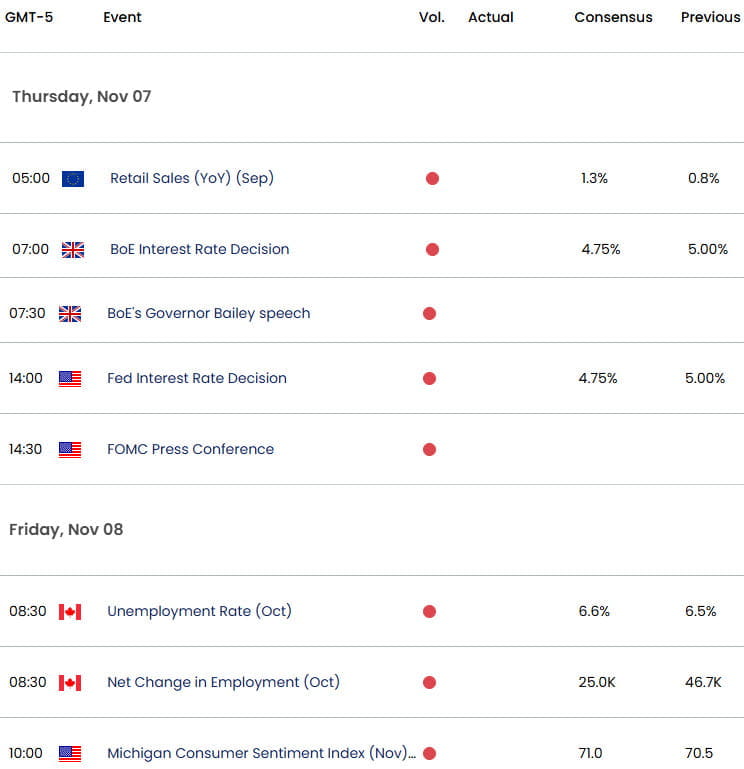This screenshot has width=744, height=769.
Task: Click the EU flag beside Retail Sales
Action: [73, 179]
